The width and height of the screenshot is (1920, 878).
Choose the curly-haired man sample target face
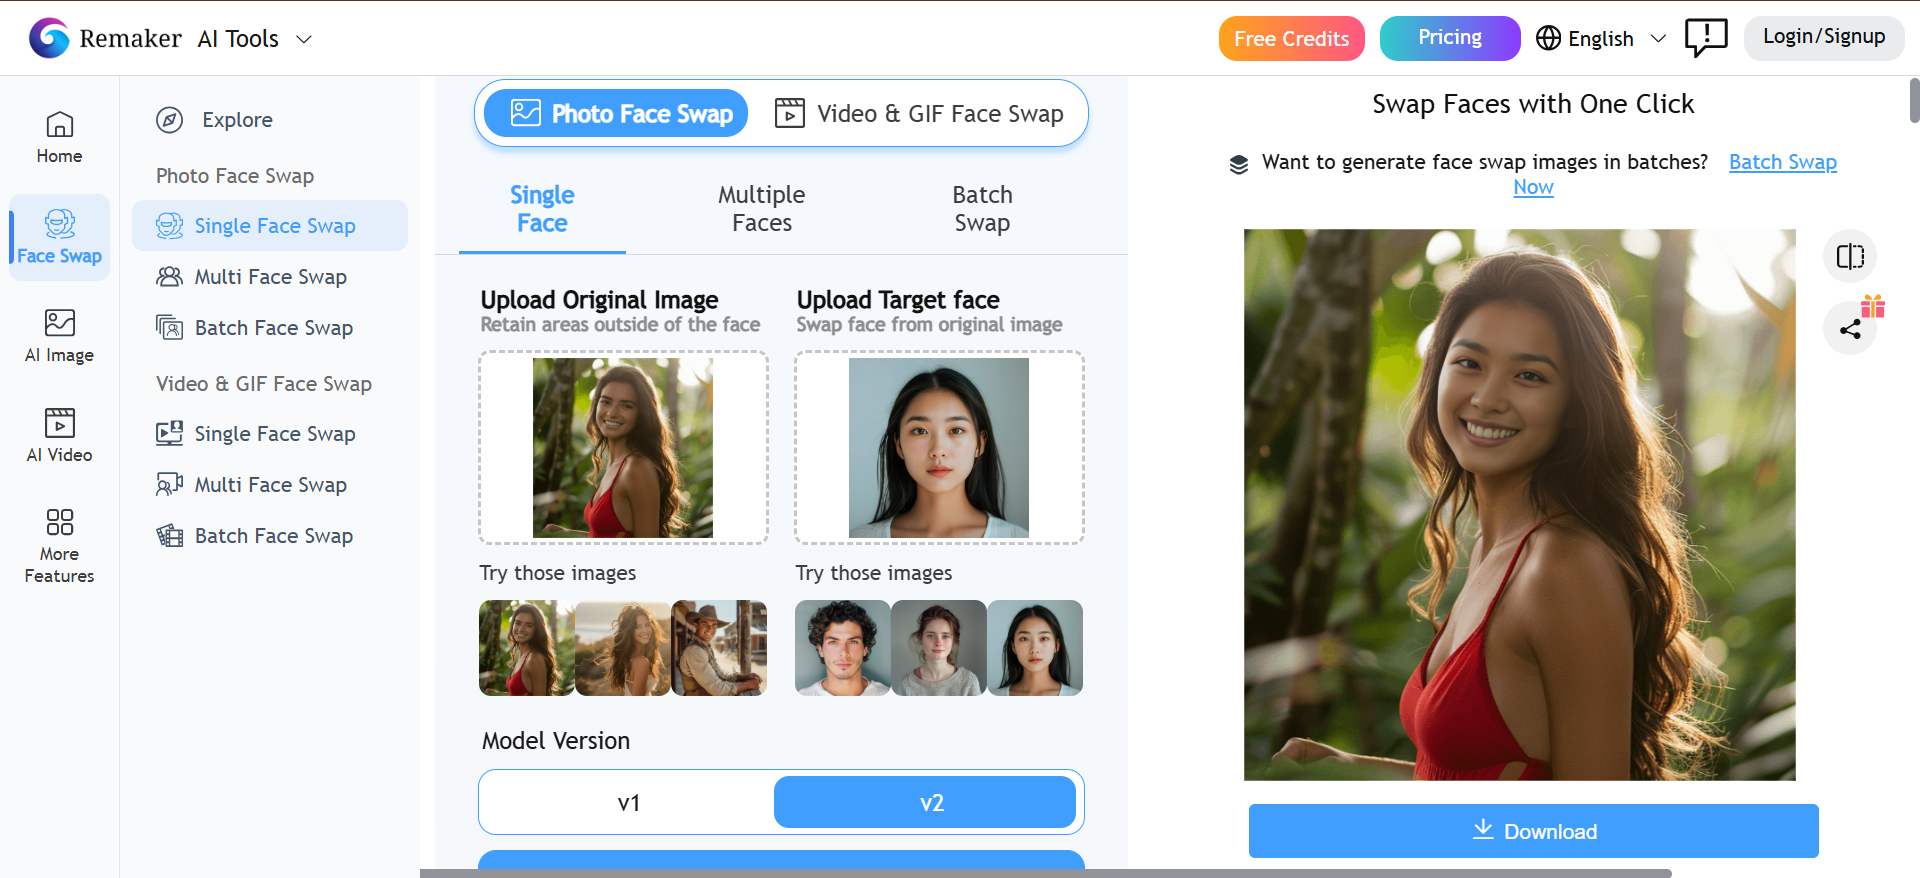pyautogui.click(x=843, y=648)
